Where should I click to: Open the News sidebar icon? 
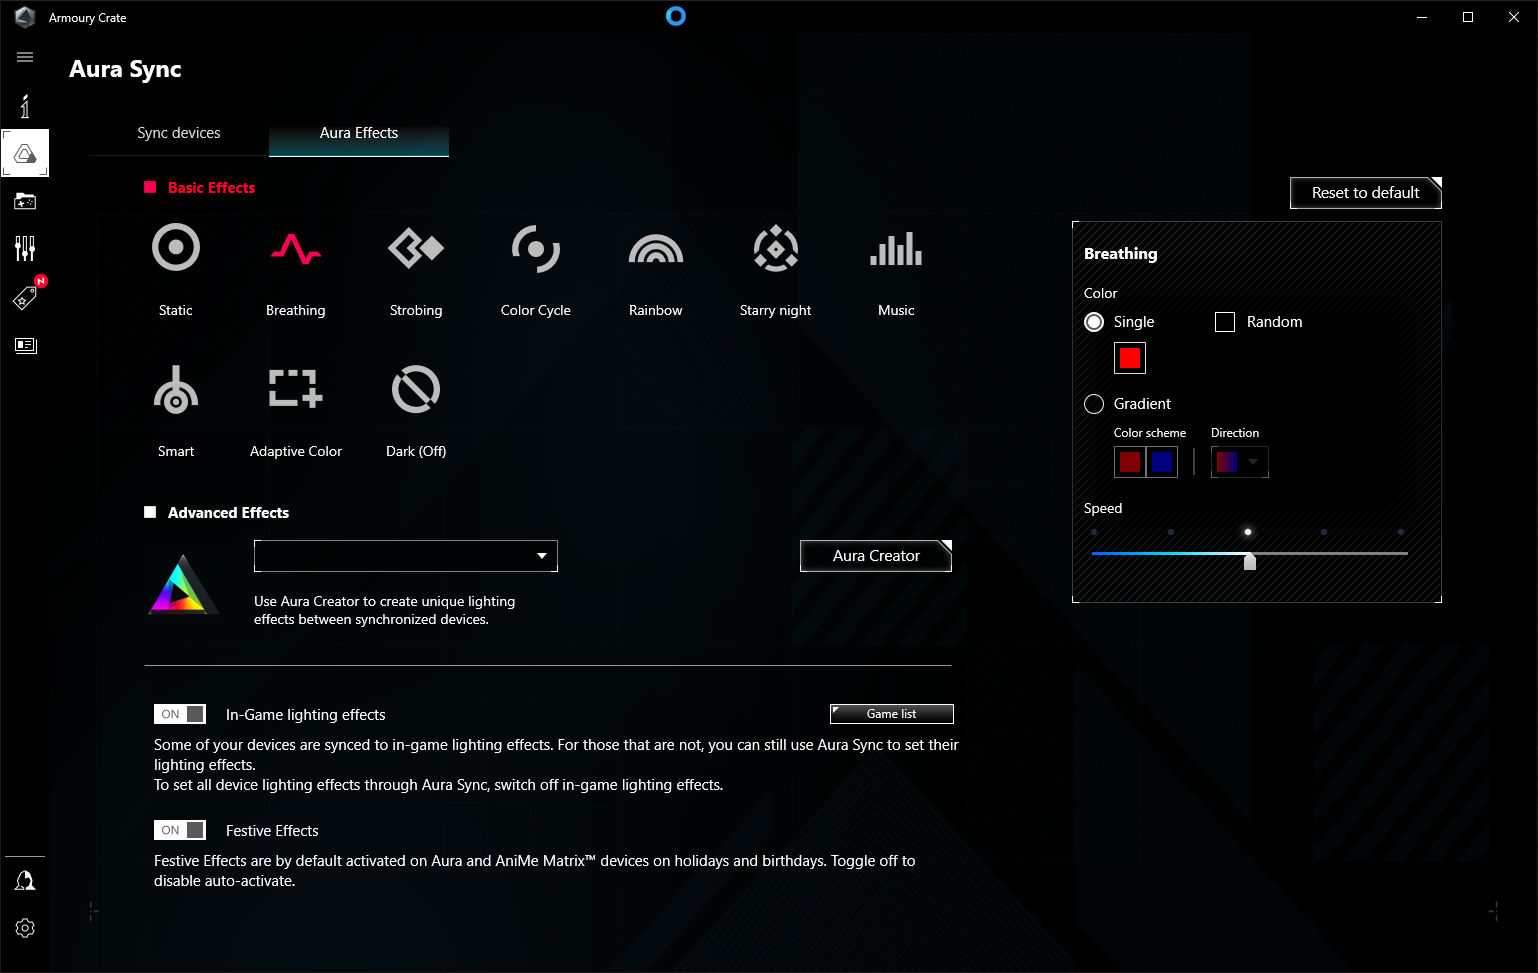click(25, 345)
